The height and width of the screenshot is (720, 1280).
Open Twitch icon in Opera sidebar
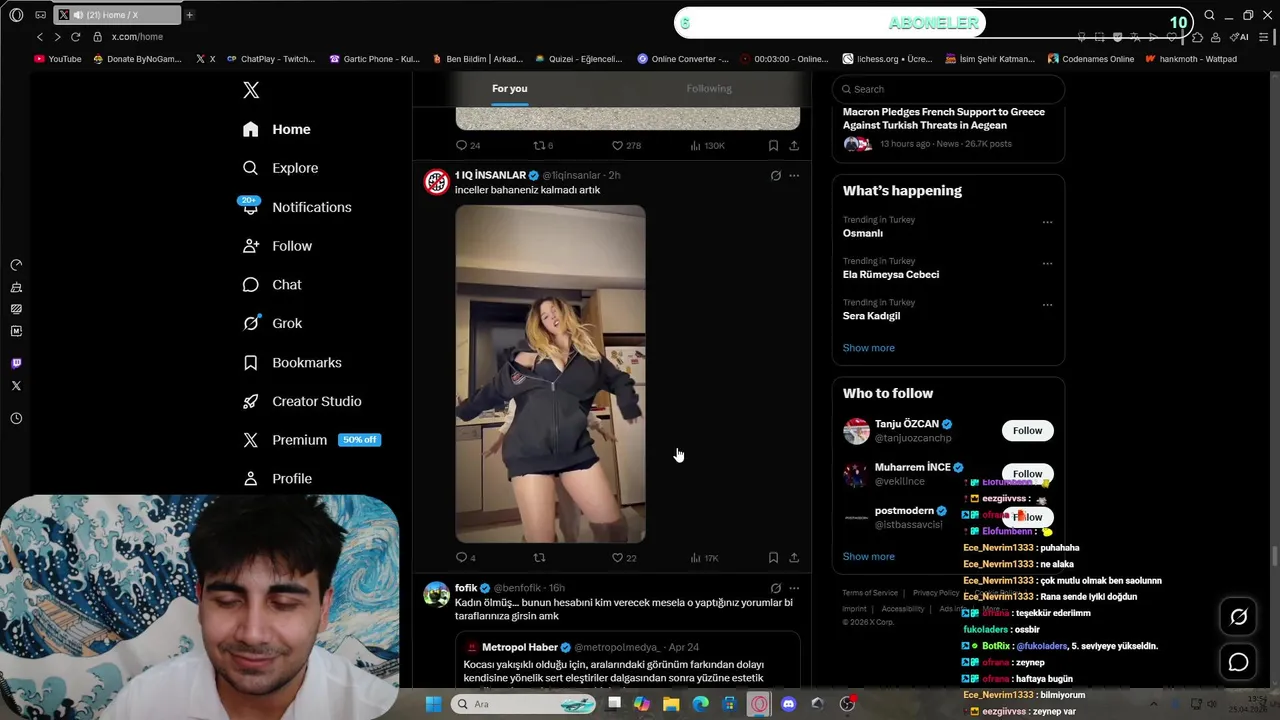click(16, 363)
